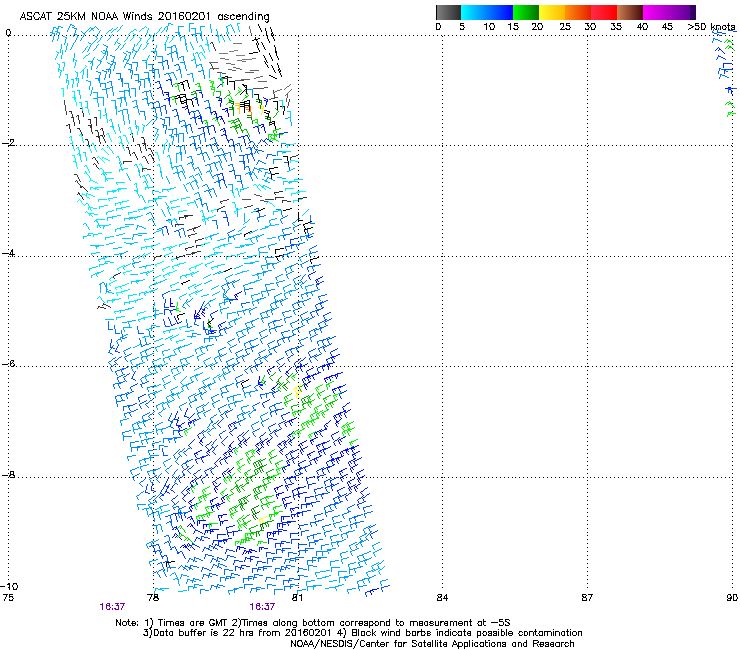Click the green 15–20 knots color segment
Viewport: 740px width, 650px height.
click(x=526, y=12)
